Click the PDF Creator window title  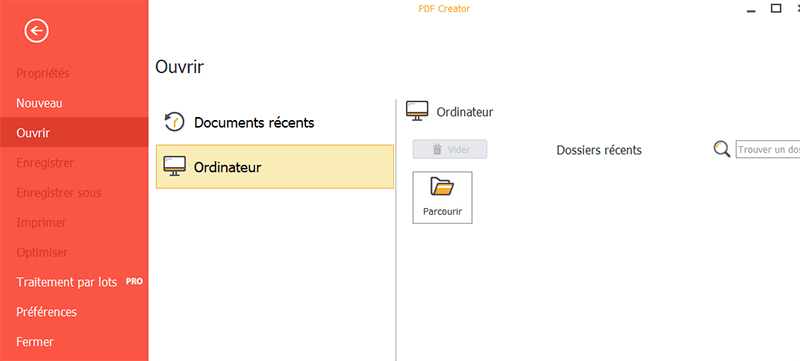pos(443,9)
